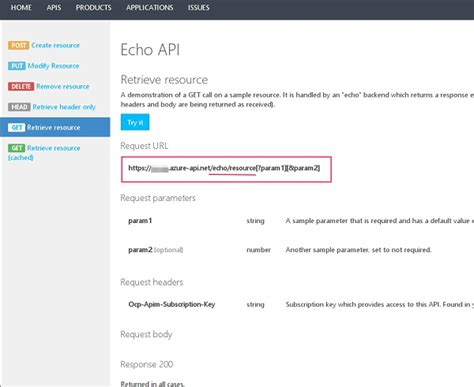Click the Retrieve resource section heading
Screen dimensions: 474x387
(164, 80)
